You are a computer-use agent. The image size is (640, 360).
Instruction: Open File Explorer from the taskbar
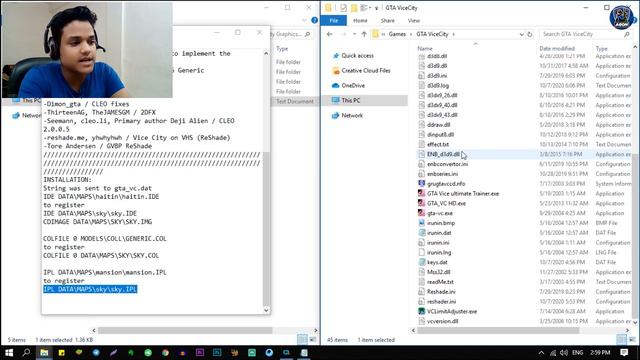point(44,352)
